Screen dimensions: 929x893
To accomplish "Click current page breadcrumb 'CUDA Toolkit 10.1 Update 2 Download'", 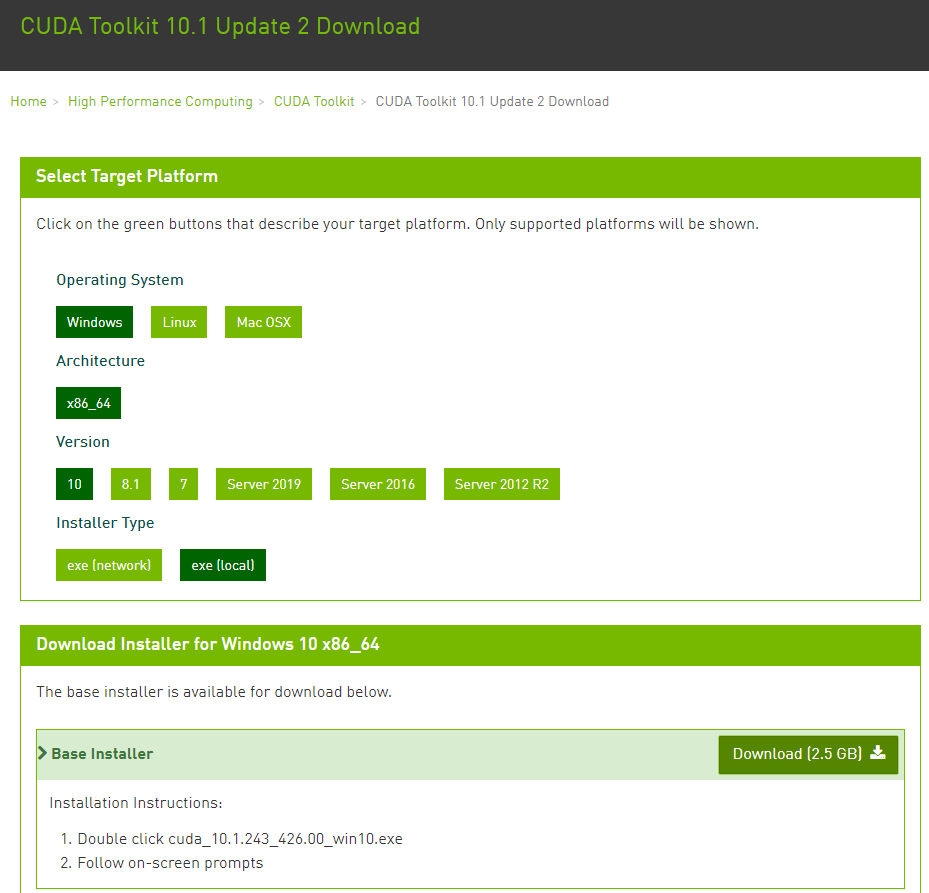I will 492,101.
